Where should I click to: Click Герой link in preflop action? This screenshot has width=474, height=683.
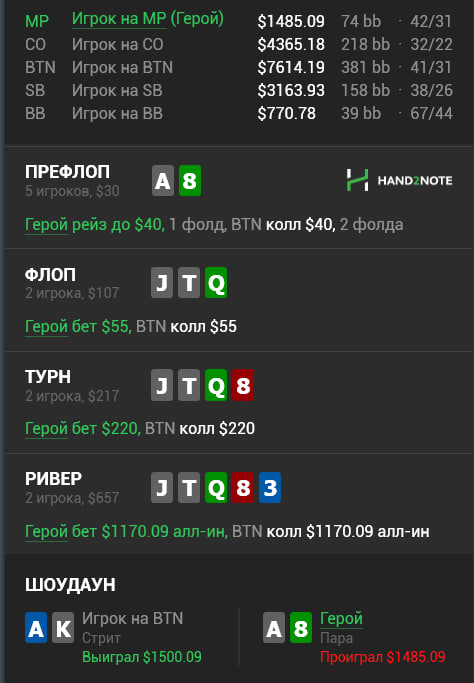pyautogui.click(x=46, y=225)
